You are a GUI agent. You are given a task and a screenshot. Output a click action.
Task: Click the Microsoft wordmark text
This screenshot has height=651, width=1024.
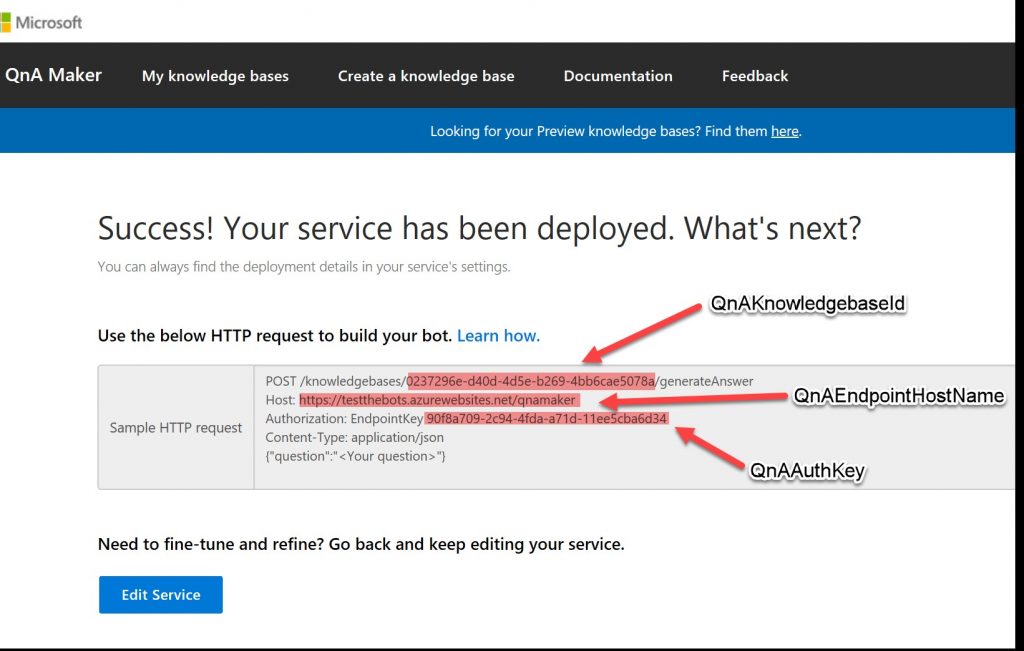49,22
